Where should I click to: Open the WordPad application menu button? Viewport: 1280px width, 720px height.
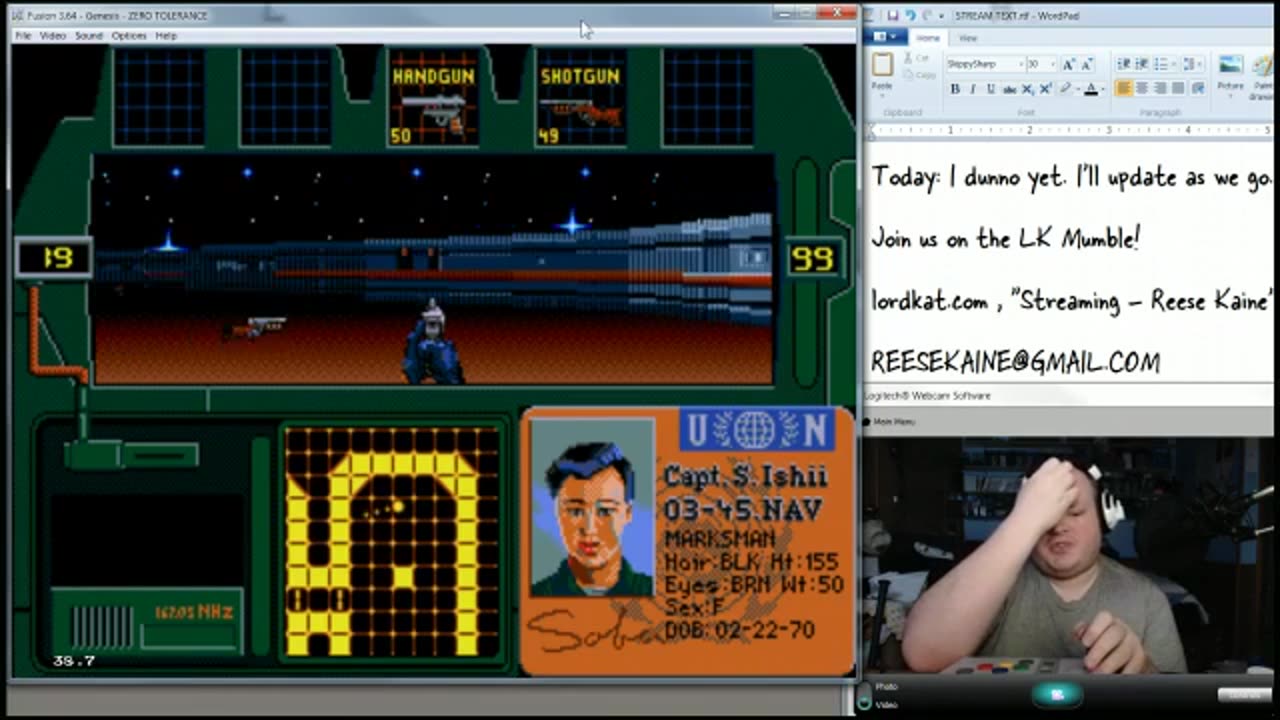click(886, 36)
